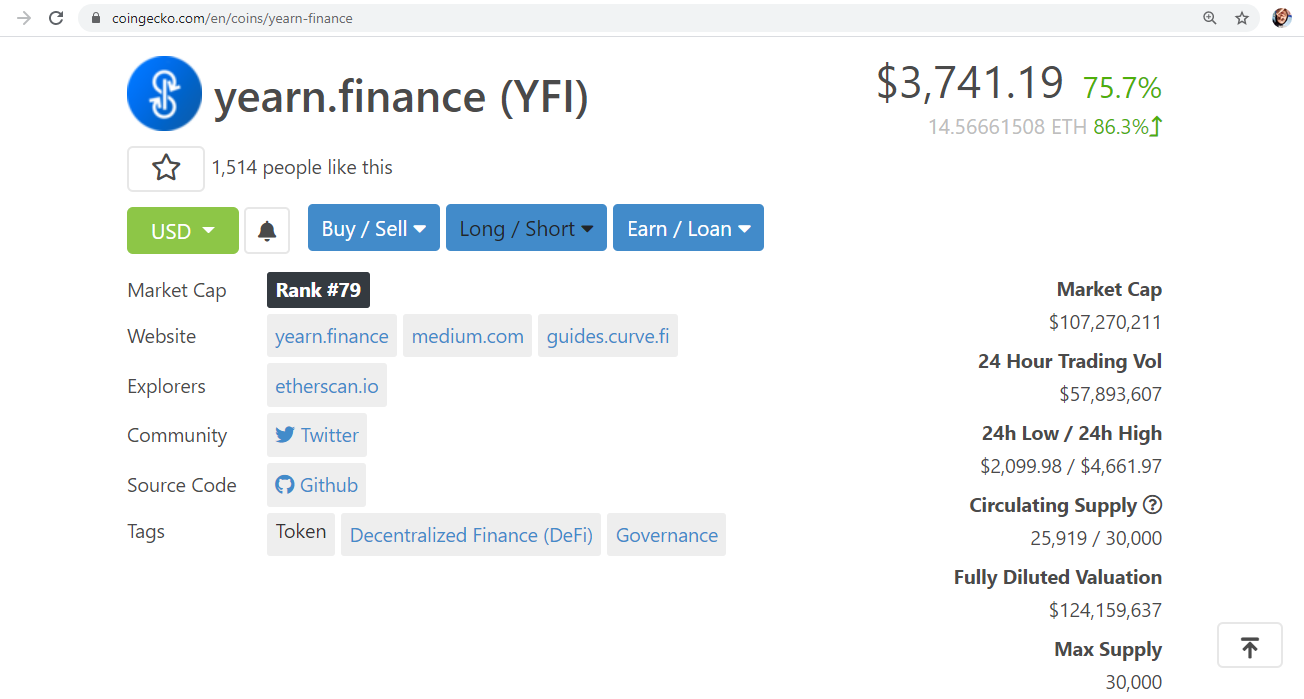1304x699 pixels.
Task: Click the address bar URL field
Action: click(x=640, y=18)
